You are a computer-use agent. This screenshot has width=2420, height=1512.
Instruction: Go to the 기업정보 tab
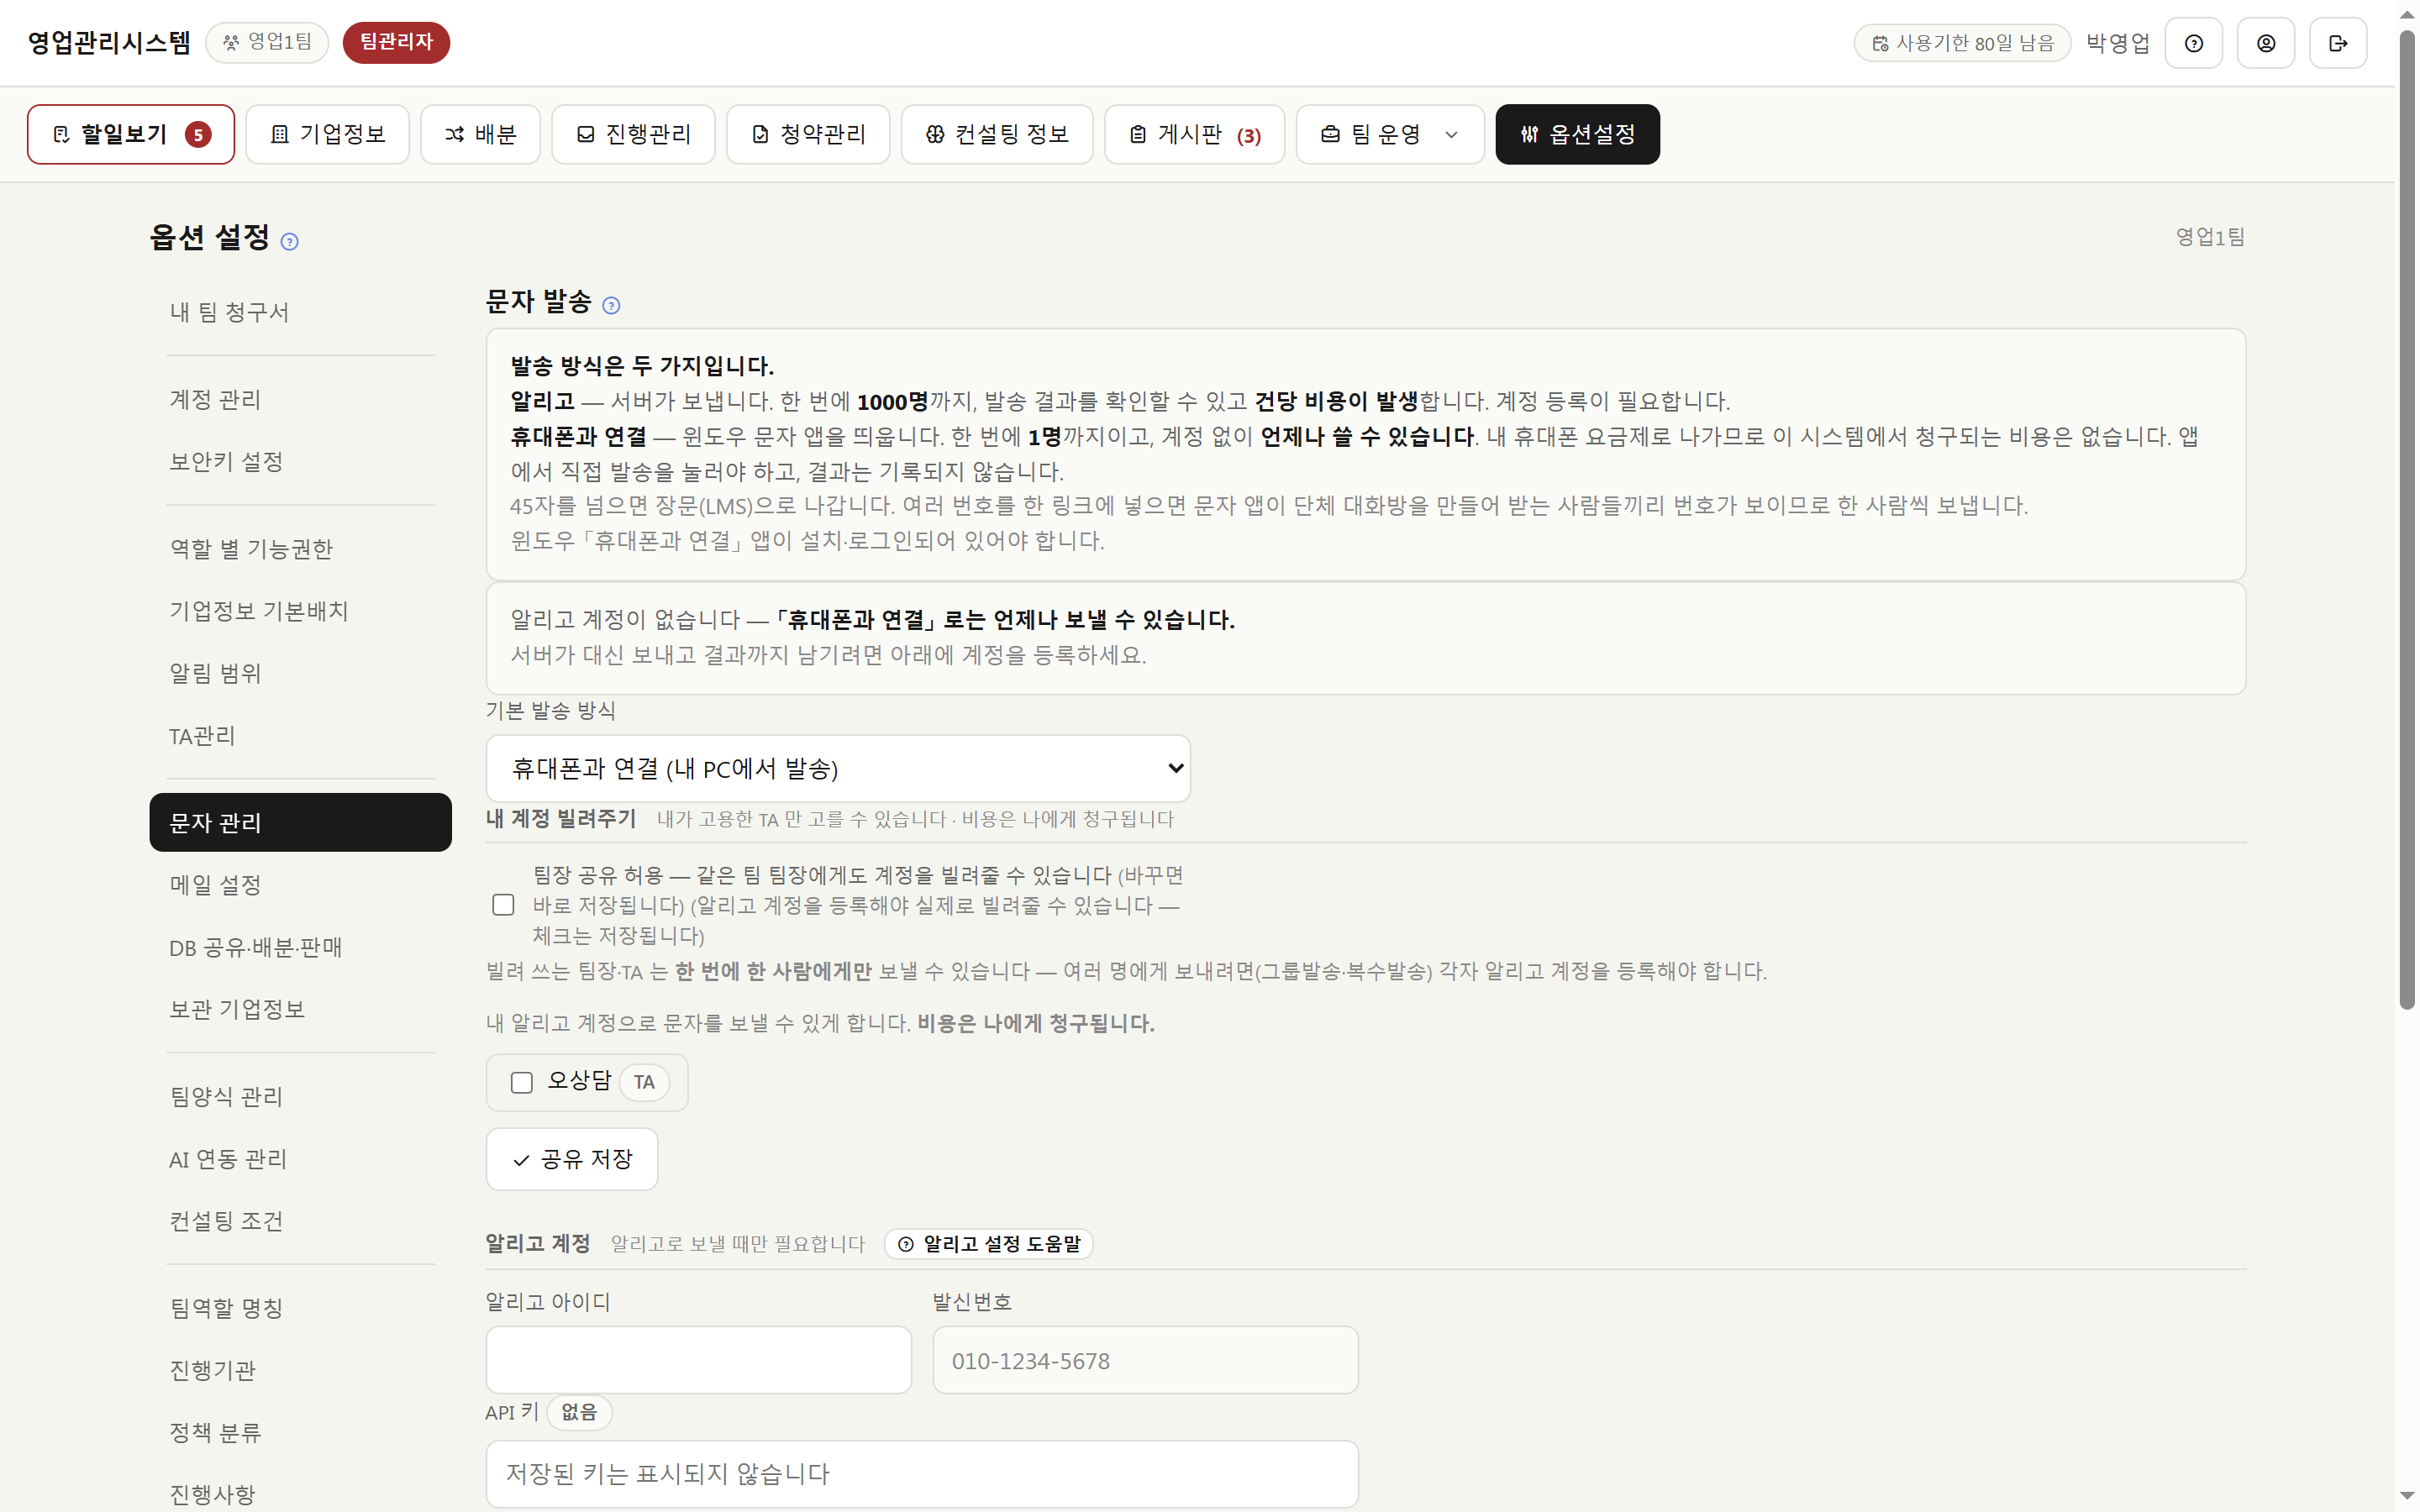point(327,134)
